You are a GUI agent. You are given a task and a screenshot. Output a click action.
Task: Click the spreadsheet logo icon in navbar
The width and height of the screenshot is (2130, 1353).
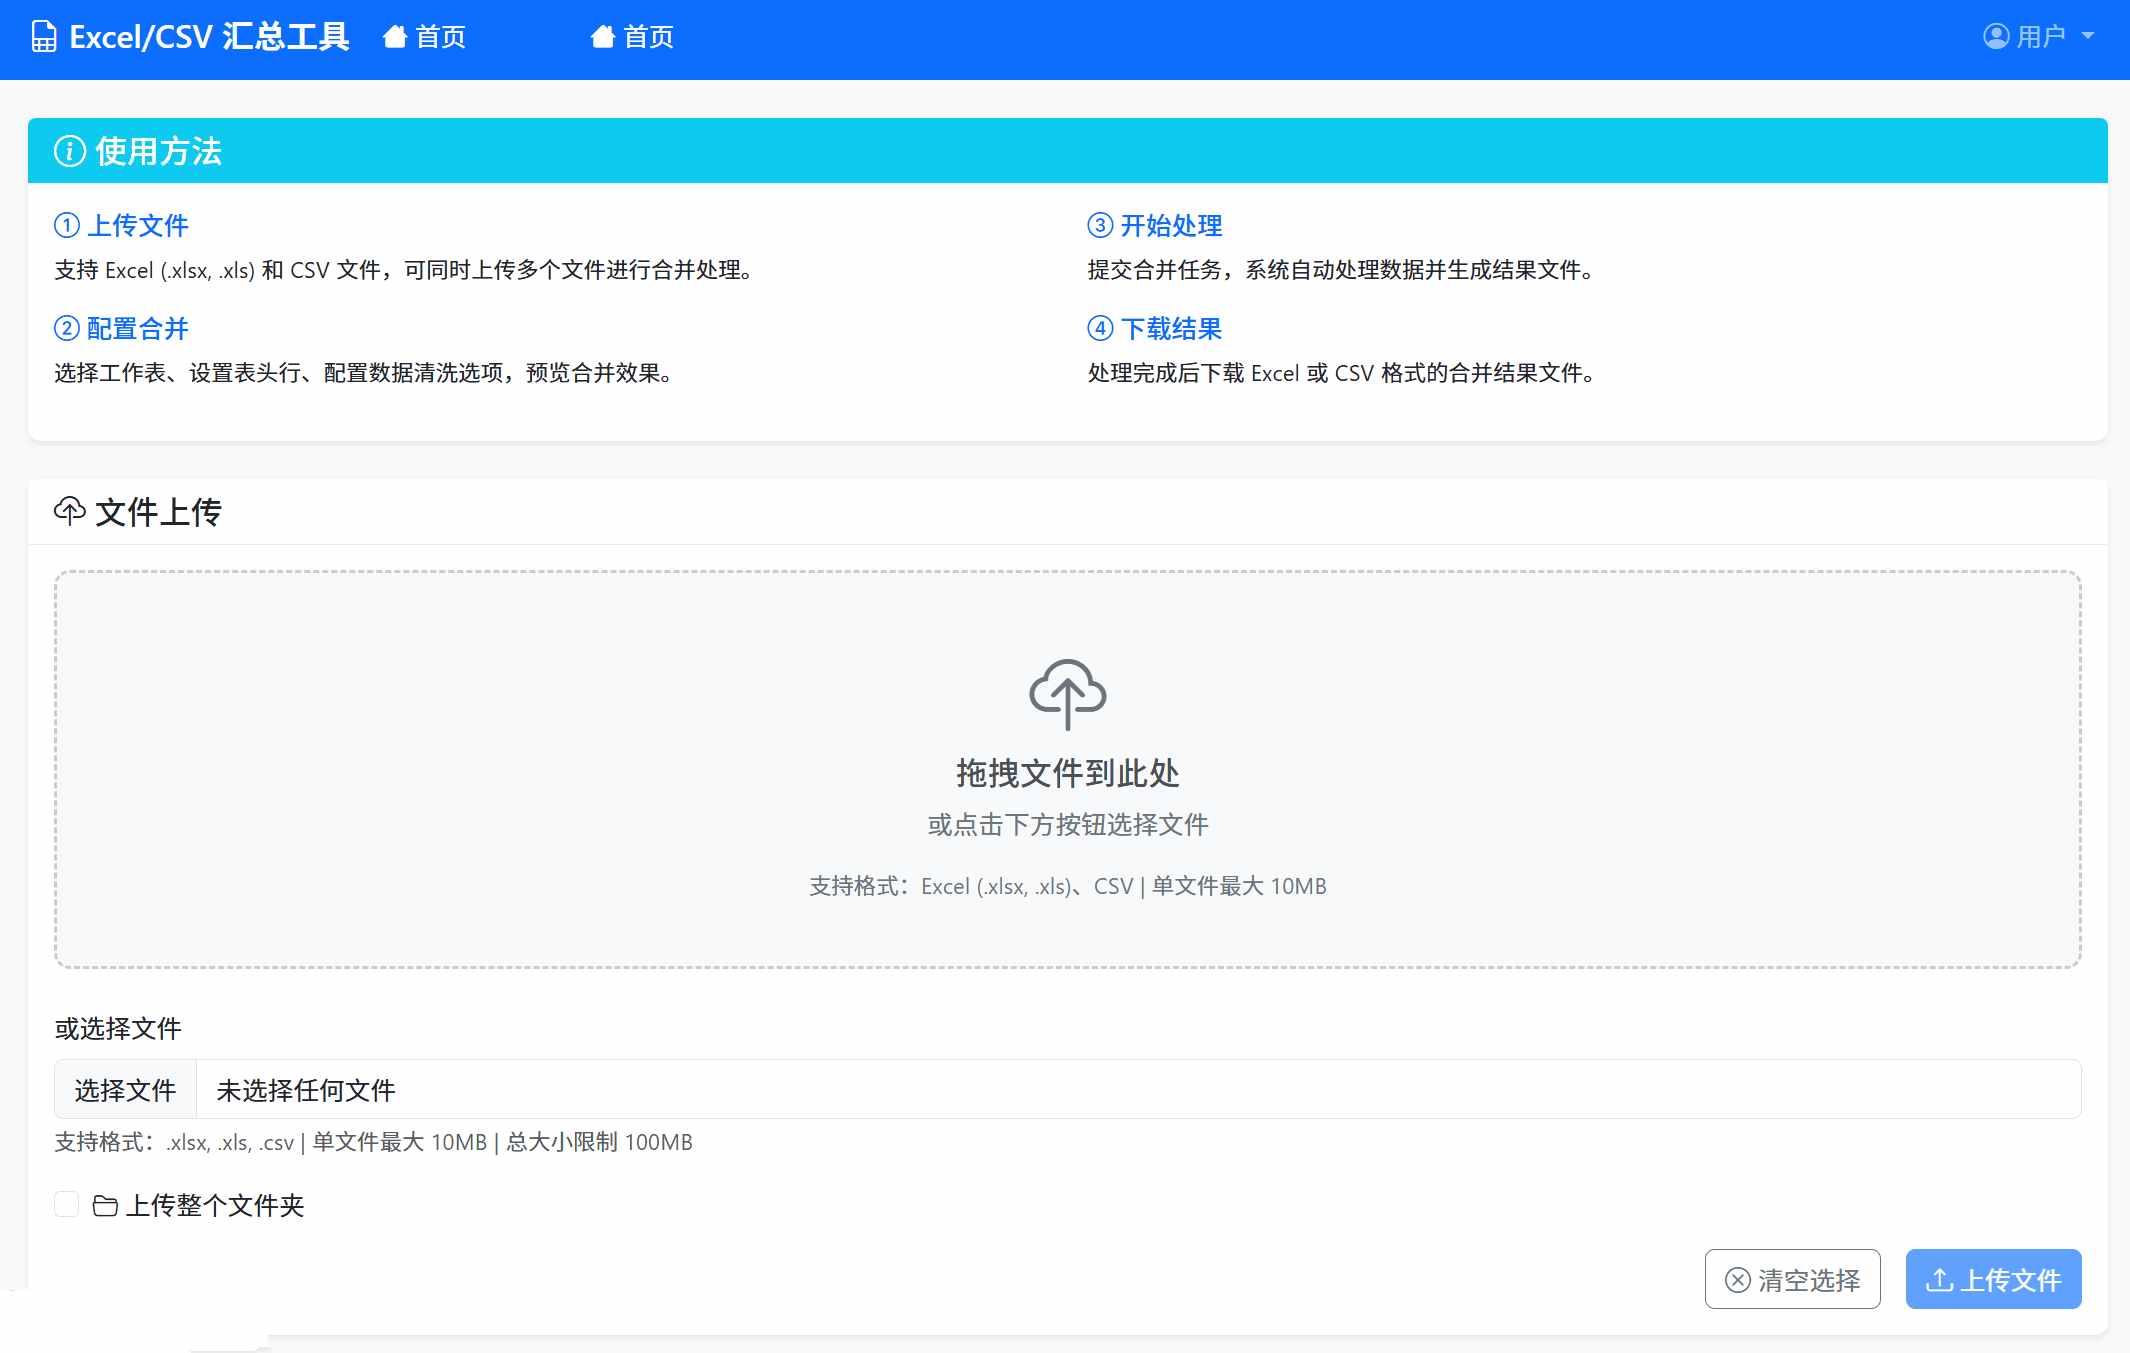(44, 37)
